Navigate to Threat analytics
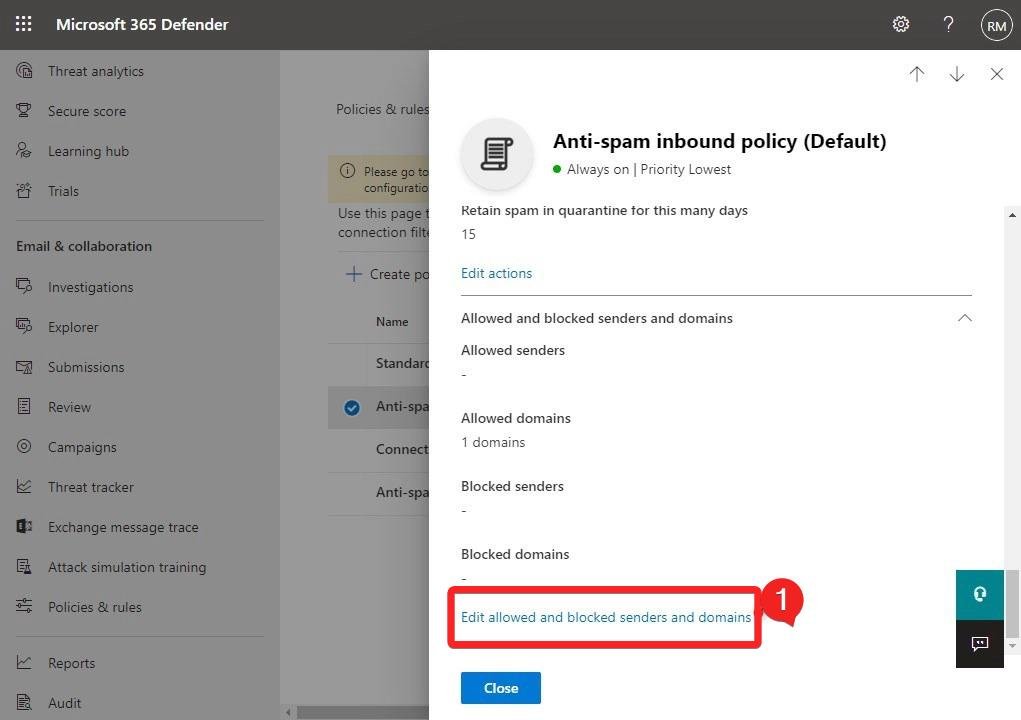Image resolution: width=1021 pixels, height=720 pixels. point(95,71)
